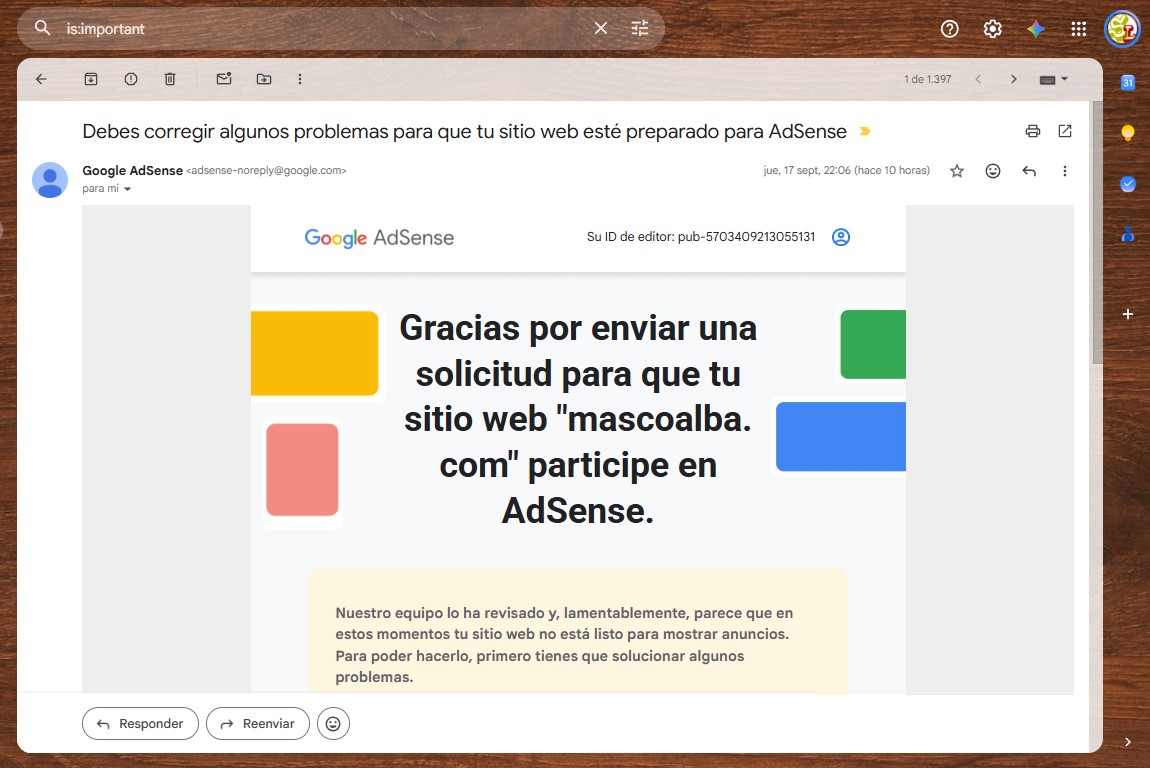
Task: Click the email subject 'Debes corregir algunos problemas'
Action: click(464, 131)
